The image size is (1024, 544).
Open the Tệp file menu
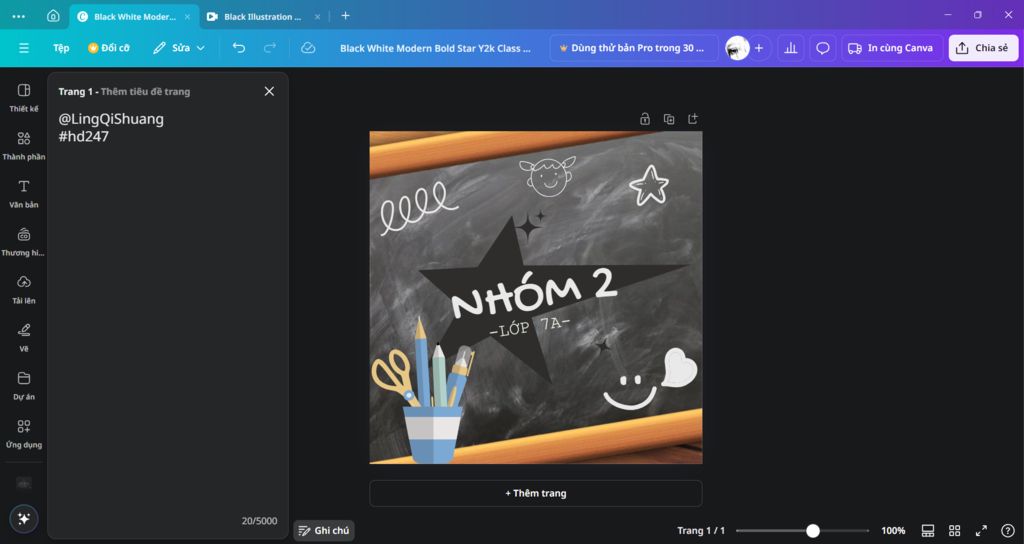click(61, 48)
